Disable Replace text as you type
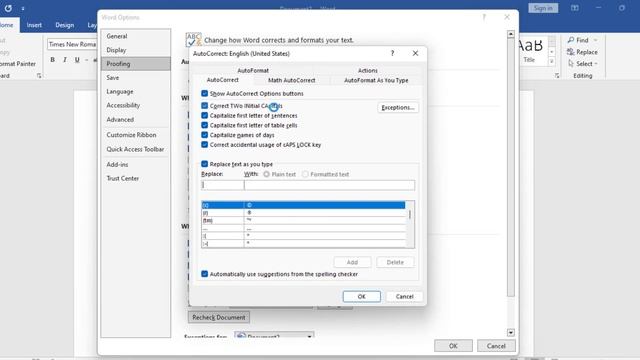The height and width of the screenshot is (360, 640). tap(204, 164)
